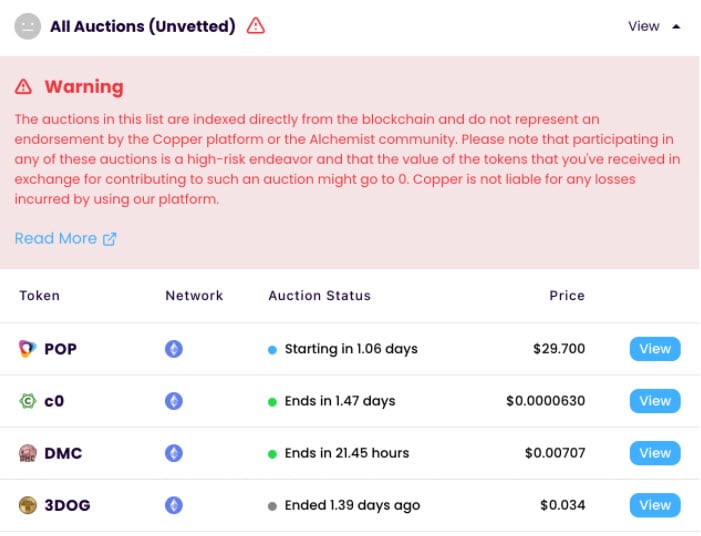Image resolution: width=701 pixels, height=536 pixels.
Task: Click the Auction Status column header
Action: pos(319,295)
